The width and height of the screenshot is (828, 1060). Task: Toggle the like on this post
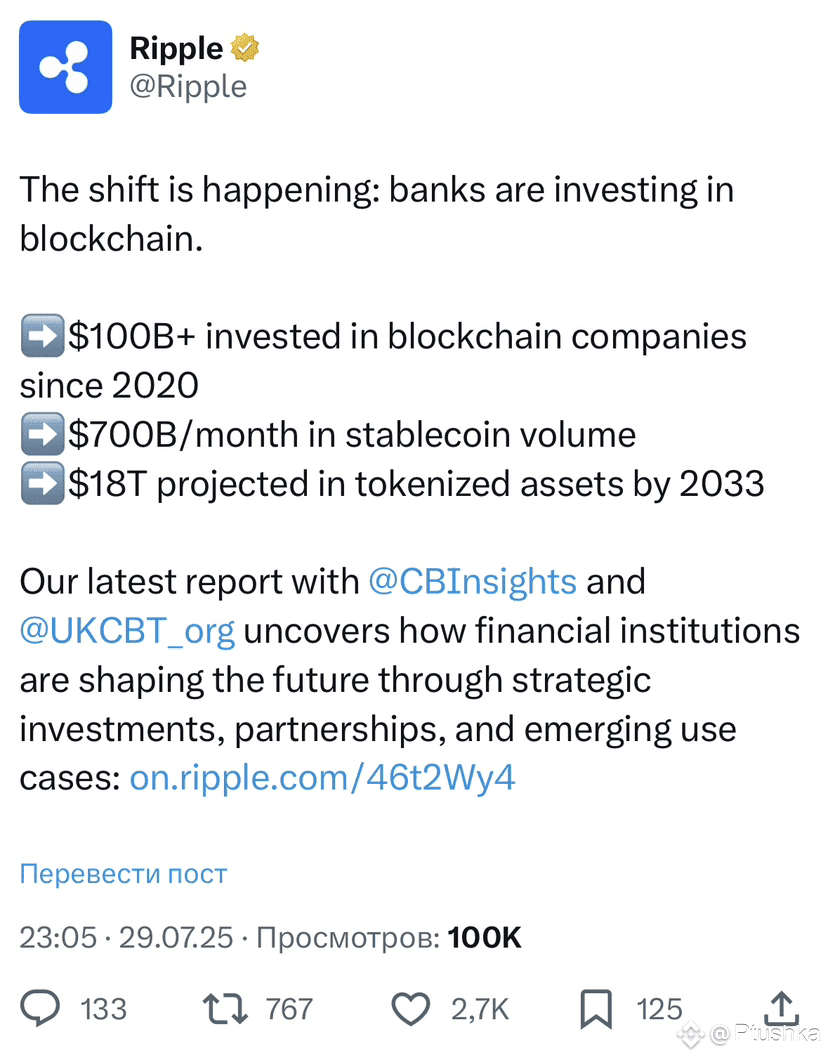click(410, 1009)
